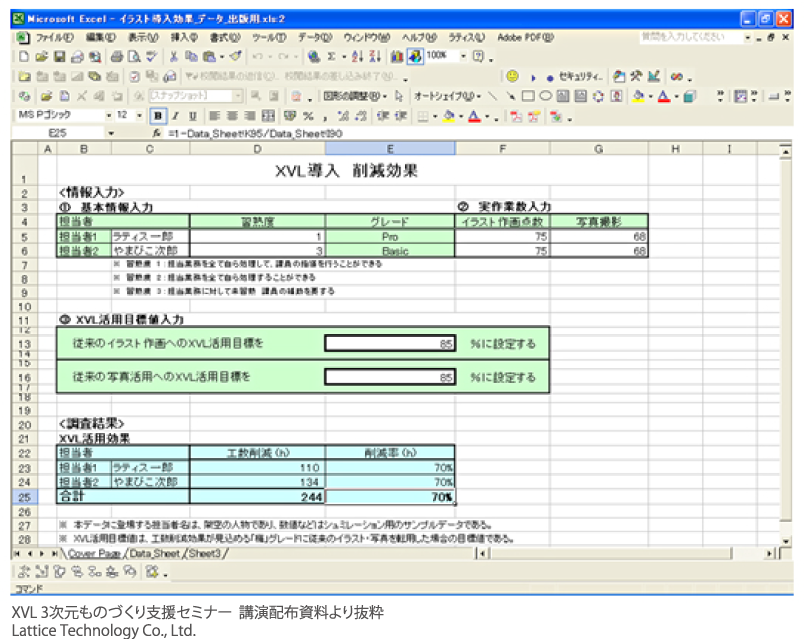Viewport: 804px width, 639px height.
Task: Switch to the Data_Sheet tab
Action: (154, 554)
